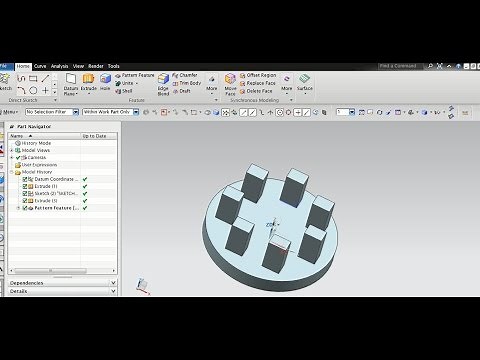Select the Profile curve sketch tool
Viewport: 480px width, 360px height.
pos(21,79)
